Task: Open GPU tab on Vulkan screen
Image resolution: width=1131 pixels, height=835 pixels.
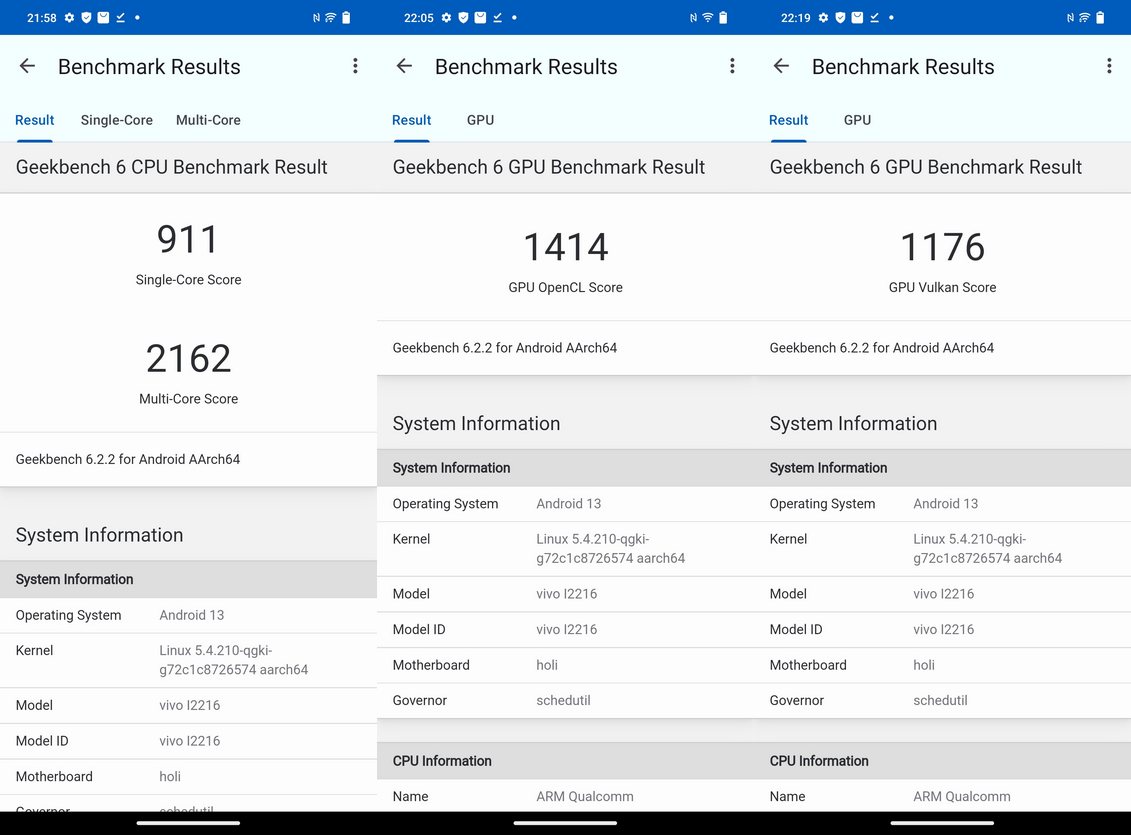Action: (858, 120)
